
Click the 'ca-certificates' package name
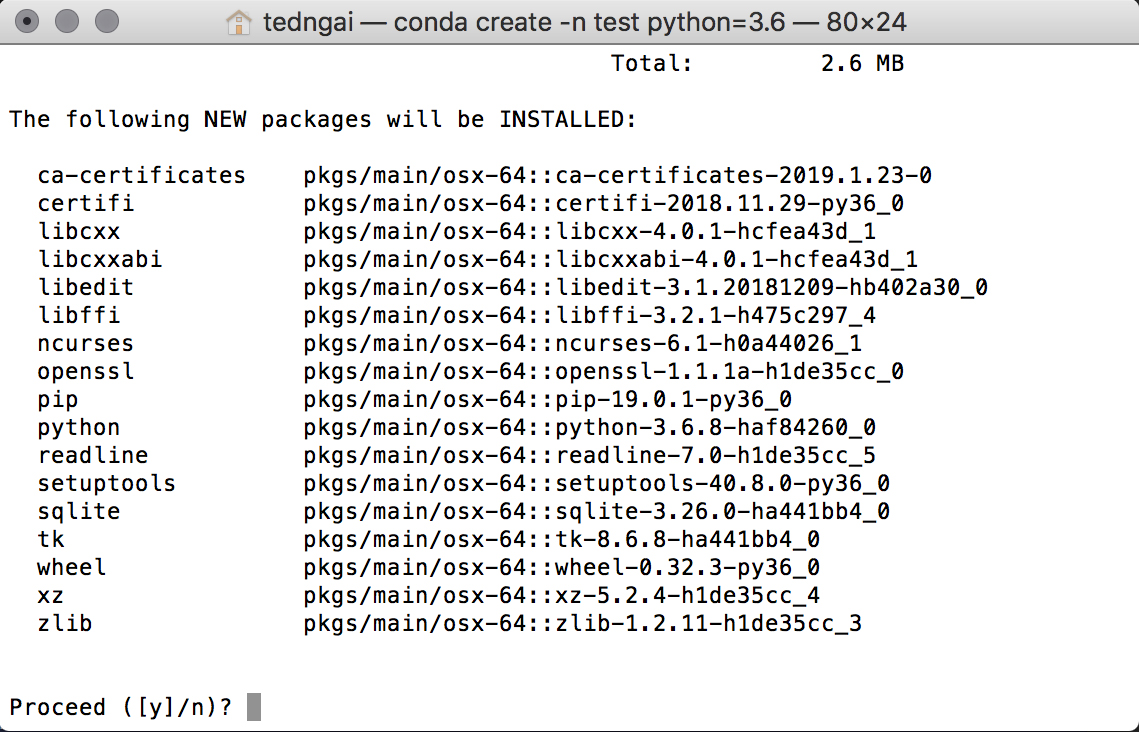[141, 175]
